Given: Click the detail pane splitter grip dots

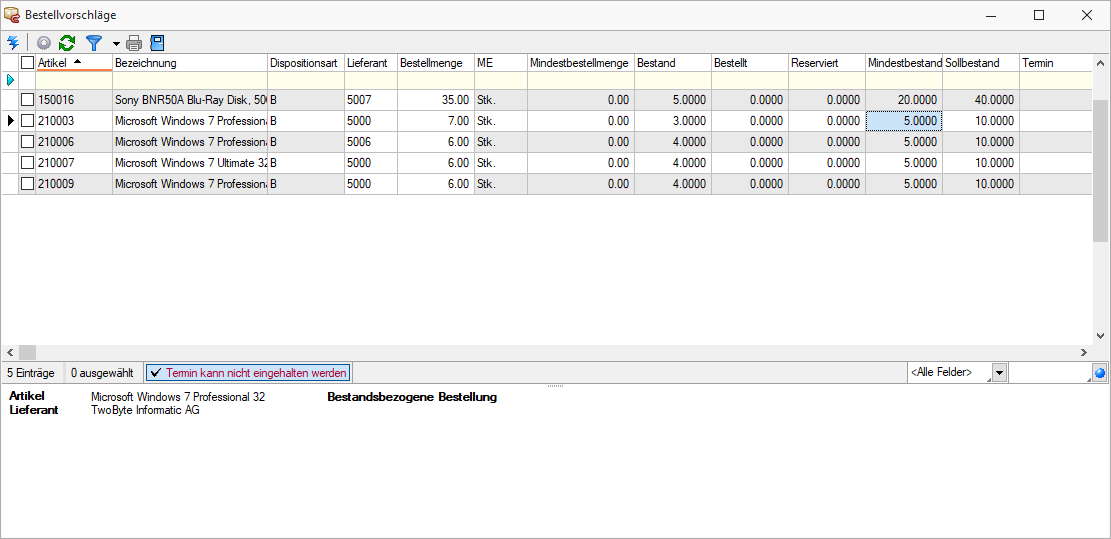Looking at the screenshot, I should click(x=556, y=386).
